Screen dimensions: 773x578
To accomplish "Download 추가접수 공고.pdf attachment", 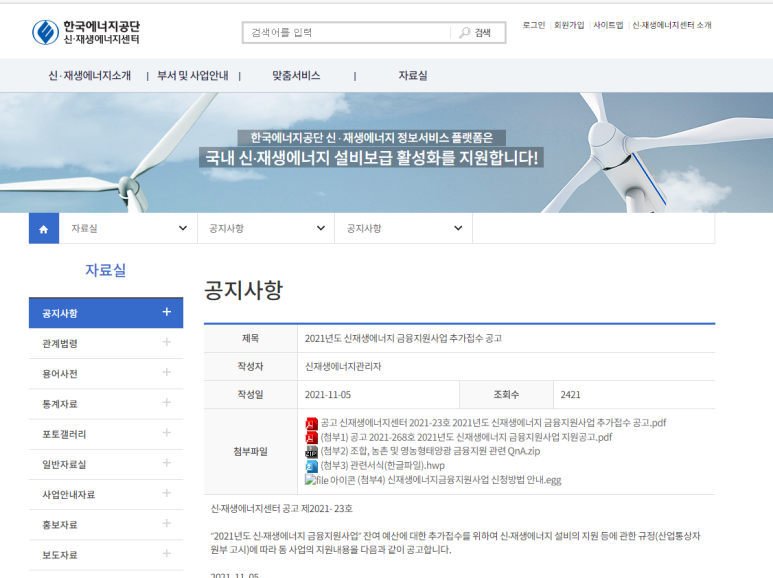I will click(493, 423).
